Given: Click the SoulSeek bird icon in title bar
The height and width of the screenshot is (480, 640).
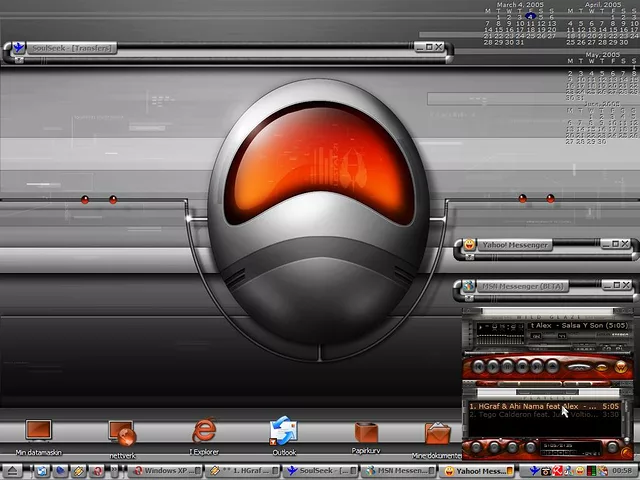Looking at the screenshot, I should [x=18, y=47].
